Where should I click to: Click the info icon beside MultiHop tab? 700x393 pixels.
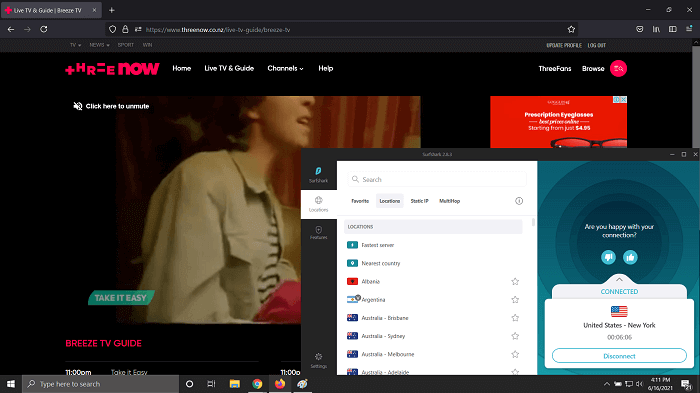tap(519, 201)
